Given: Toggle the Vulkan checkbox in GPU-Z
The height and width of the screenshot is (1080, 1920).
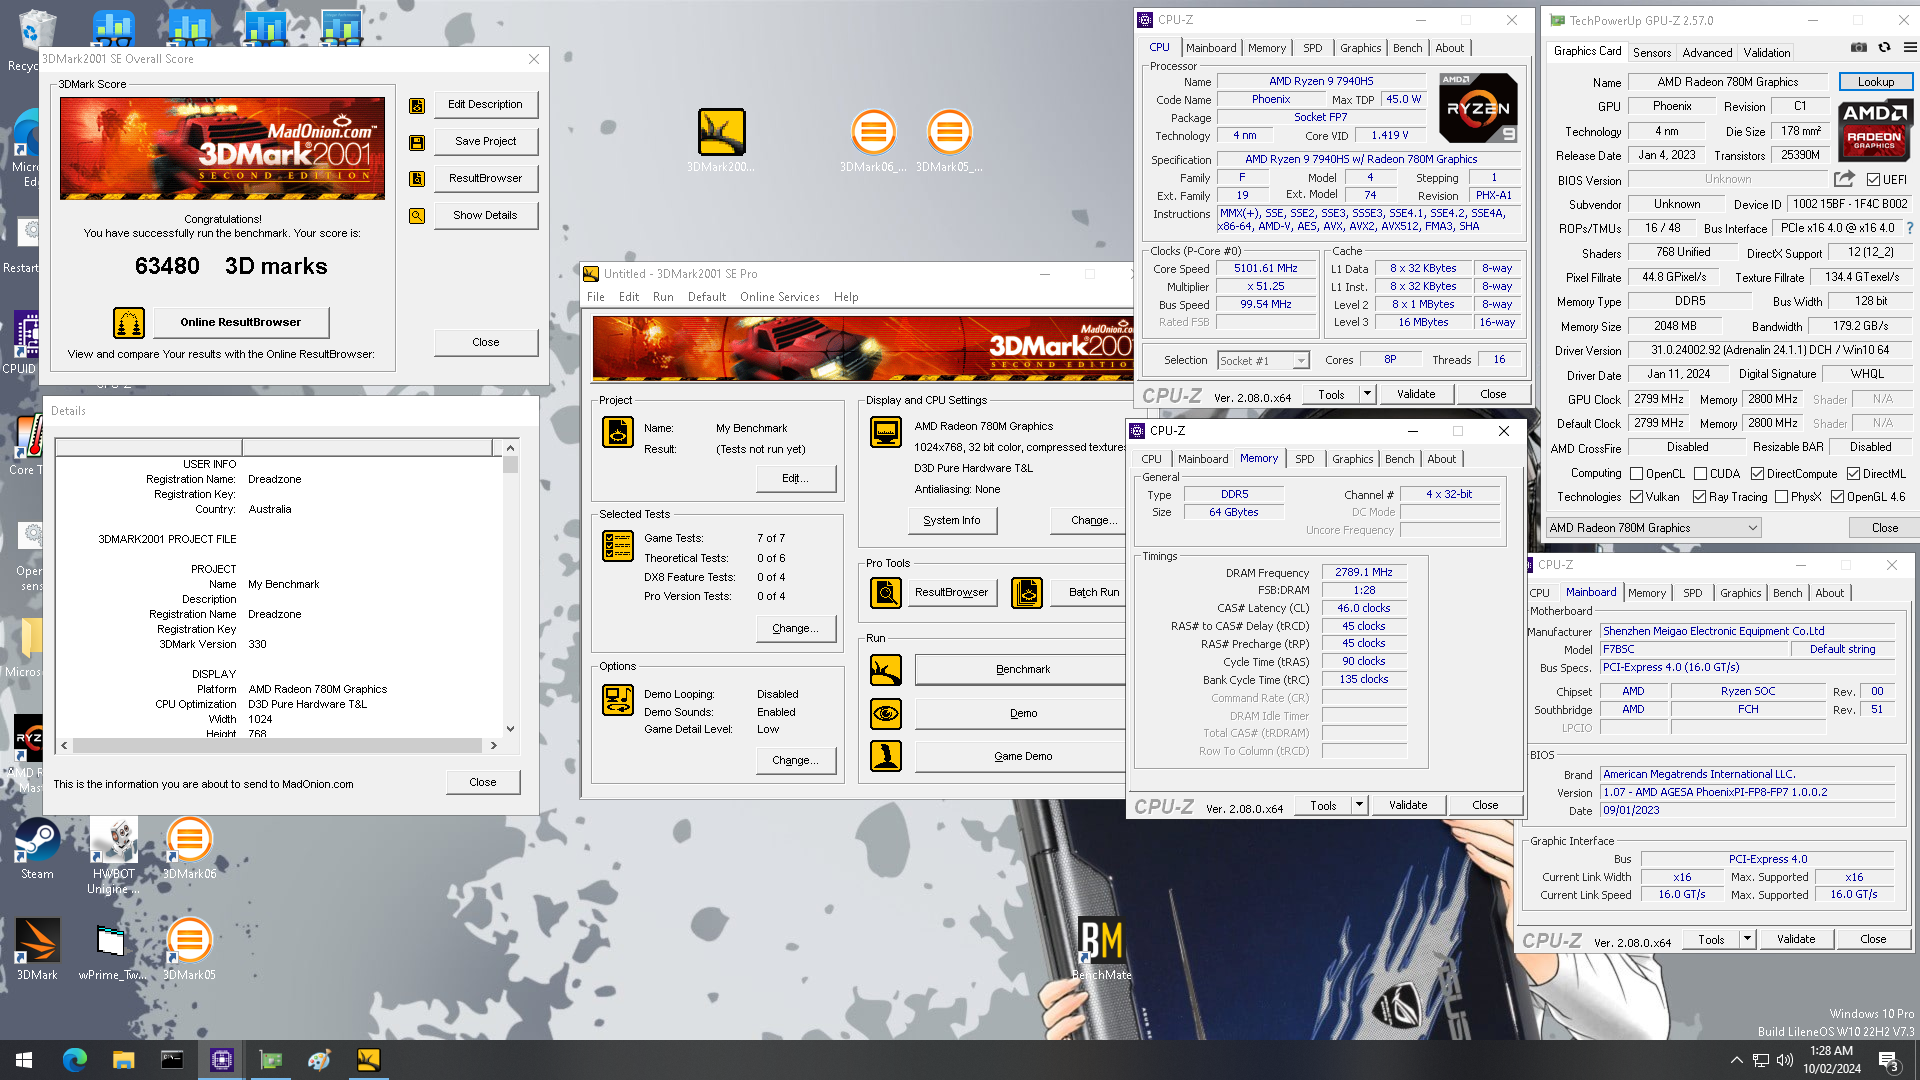Looking at the screenshot, I should coord(1637,497).
